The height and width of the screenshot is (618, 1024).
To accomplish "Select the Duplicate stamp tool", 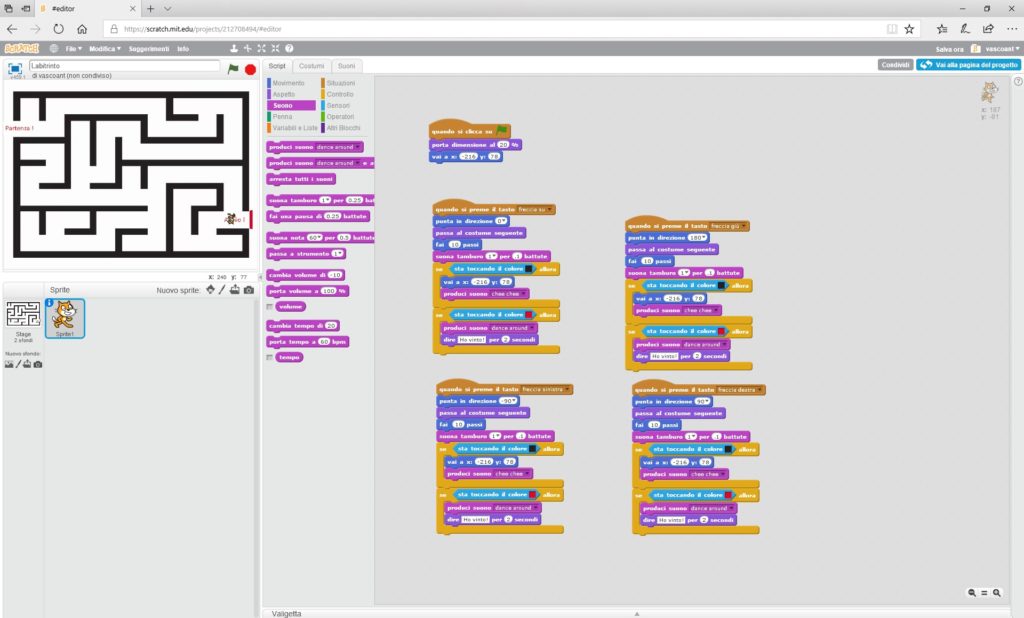I will pyautogui.click(x=234, y=48).
